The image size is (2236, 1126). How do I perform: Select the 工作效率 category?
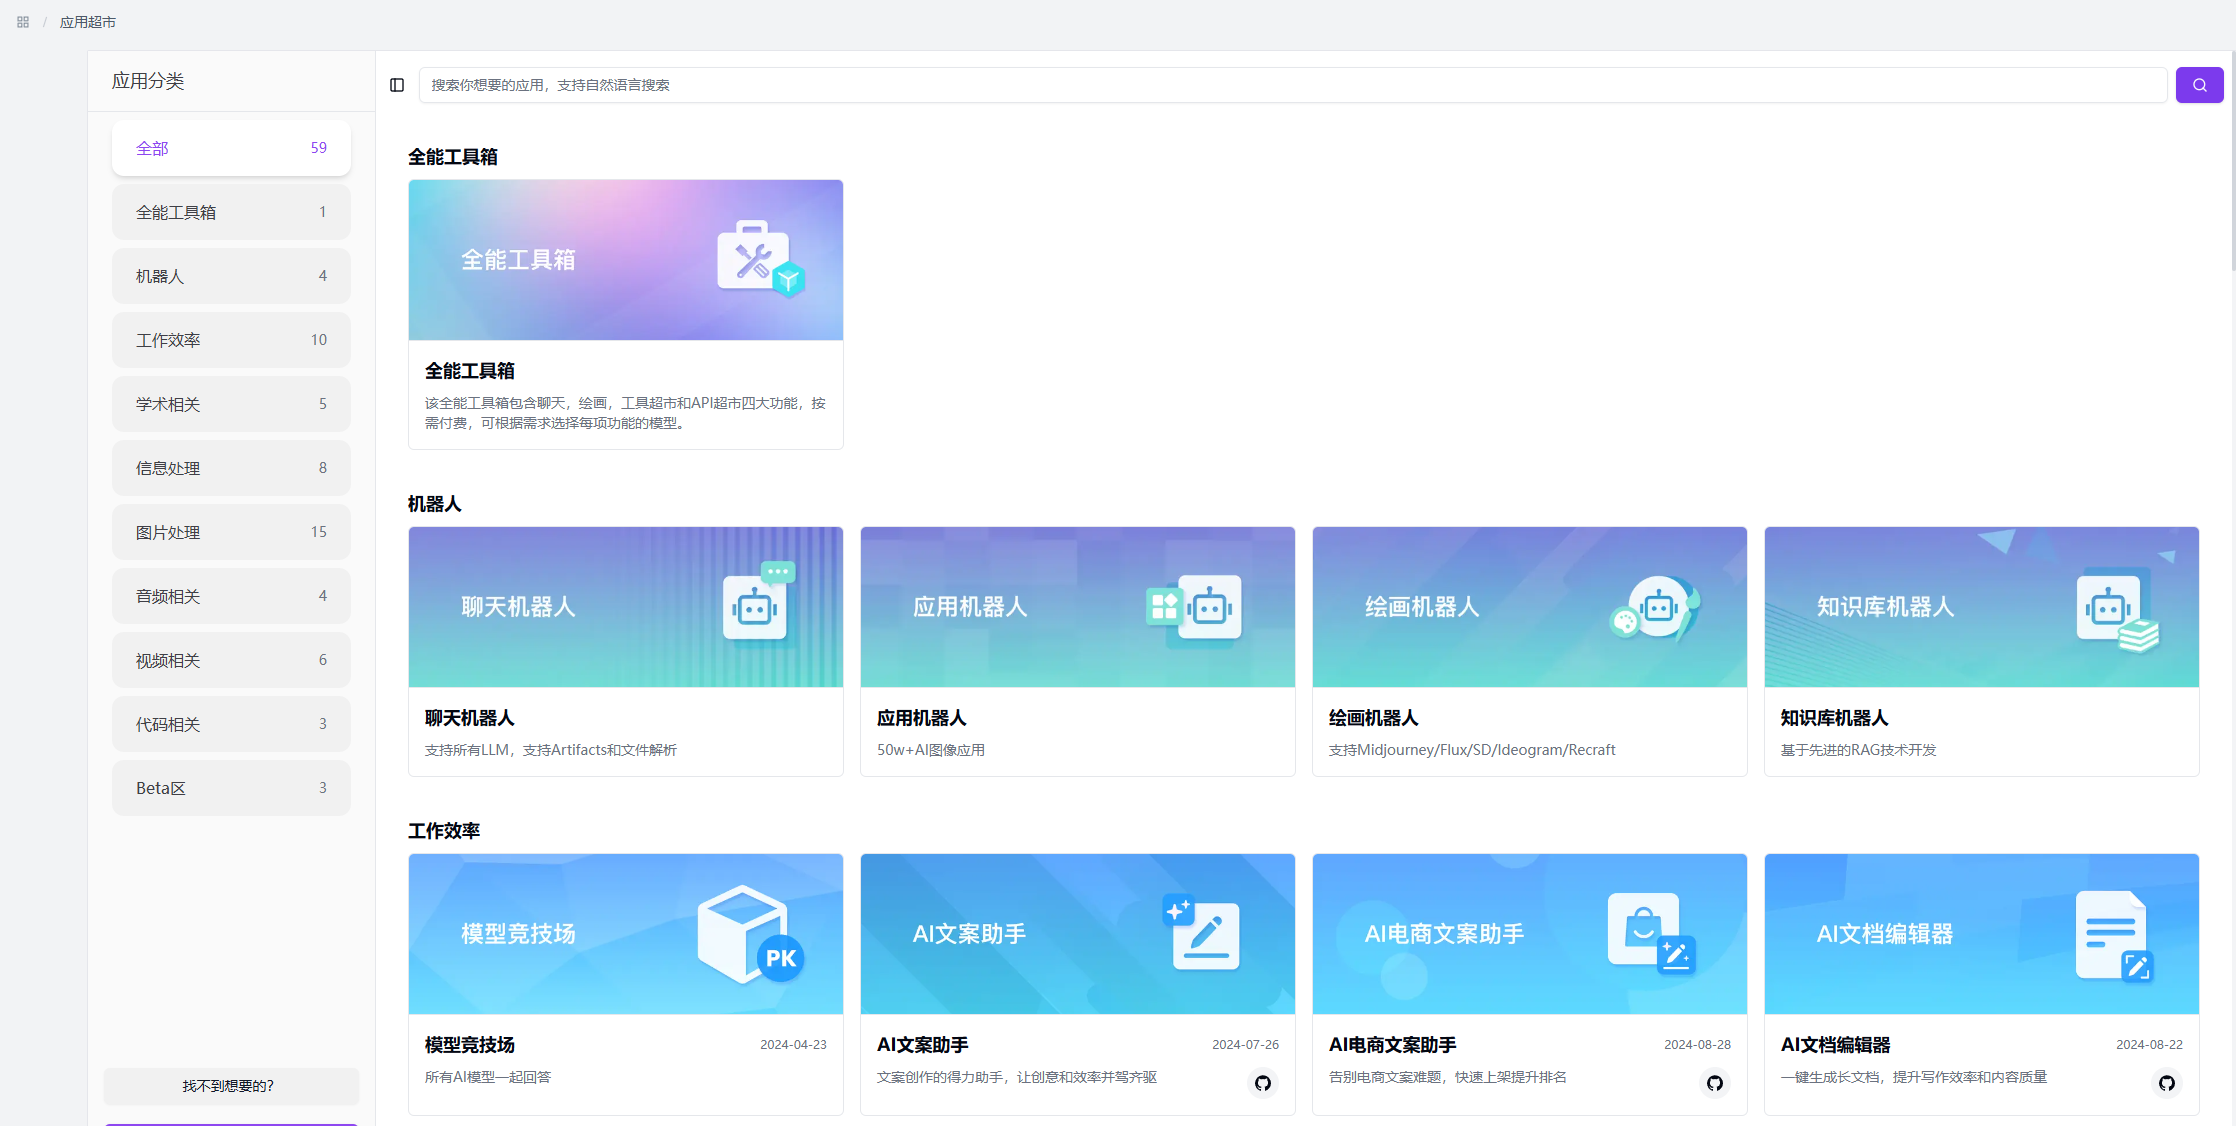[231, 340]
